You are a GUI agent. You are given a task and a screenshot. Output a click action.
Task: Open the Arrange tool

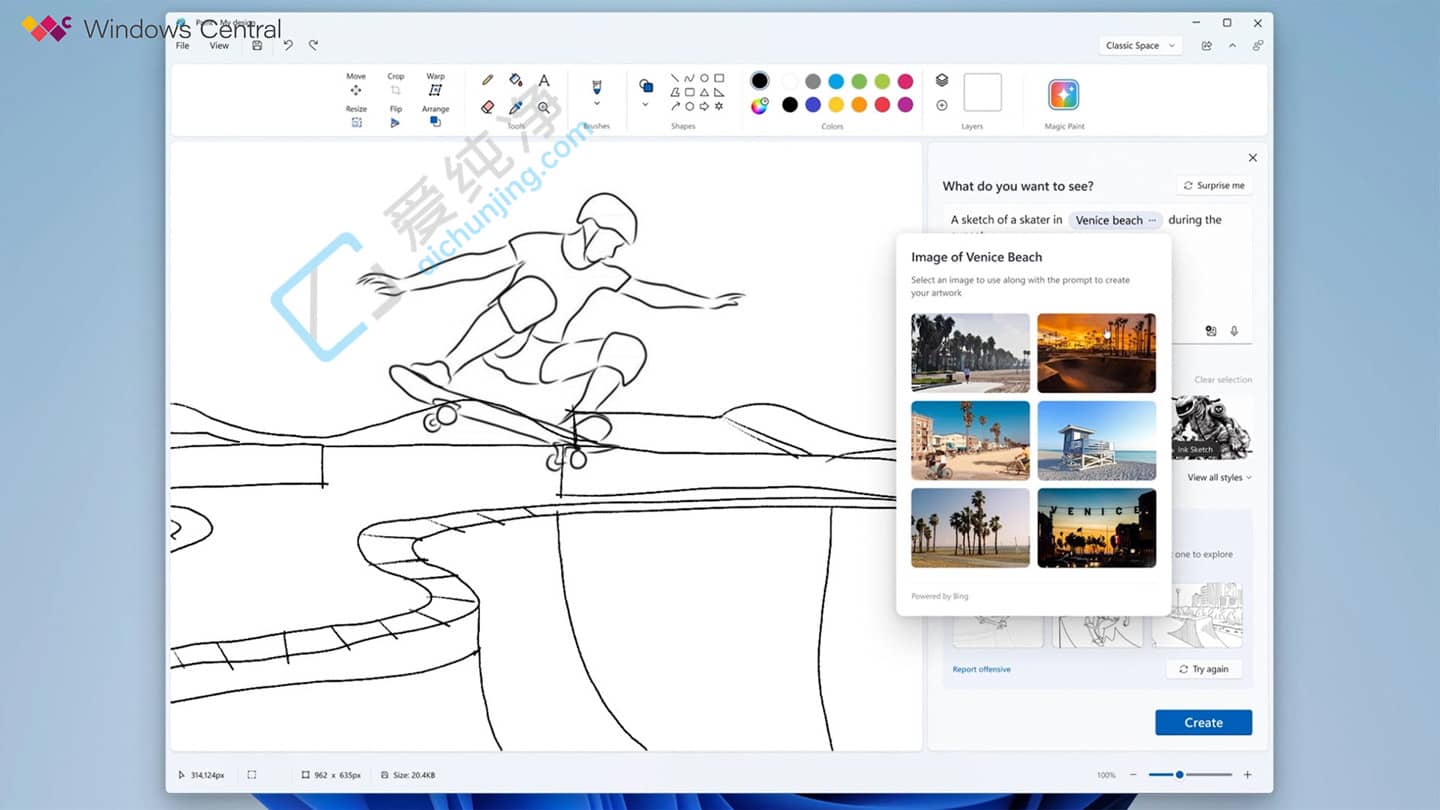pos(435,116)
